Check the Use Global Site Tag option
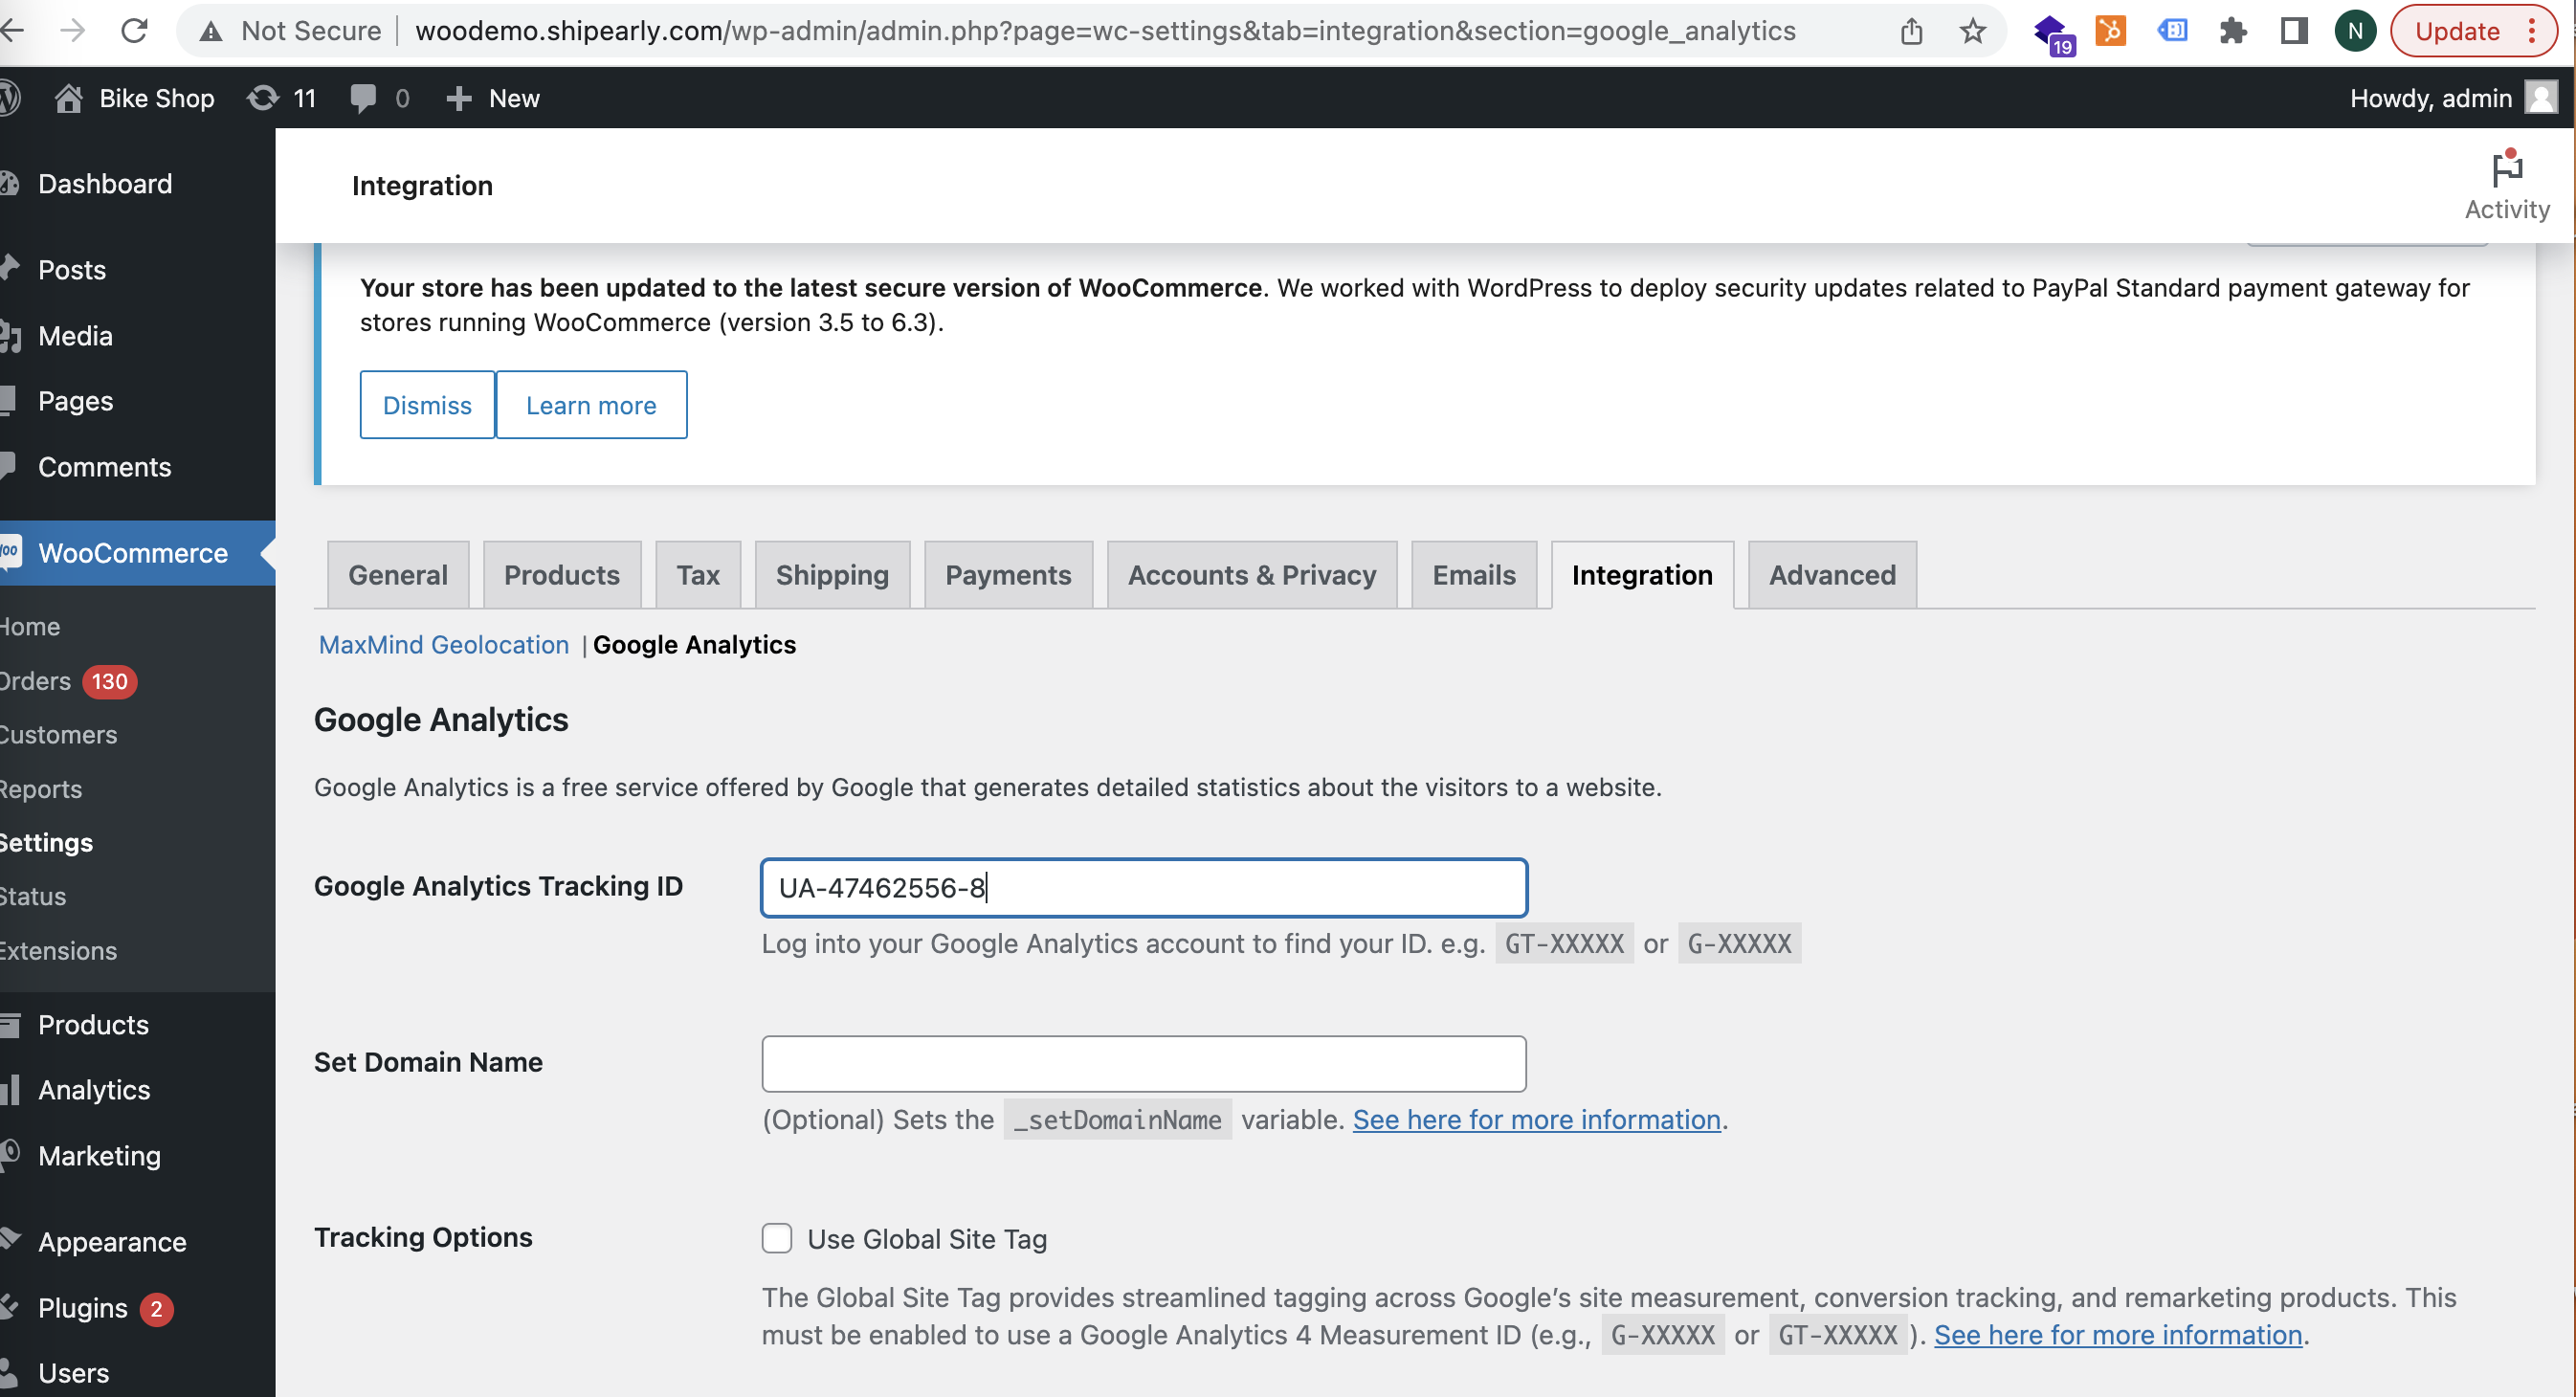This screenshot has width=2576, height=1397. pos(777,1237)
